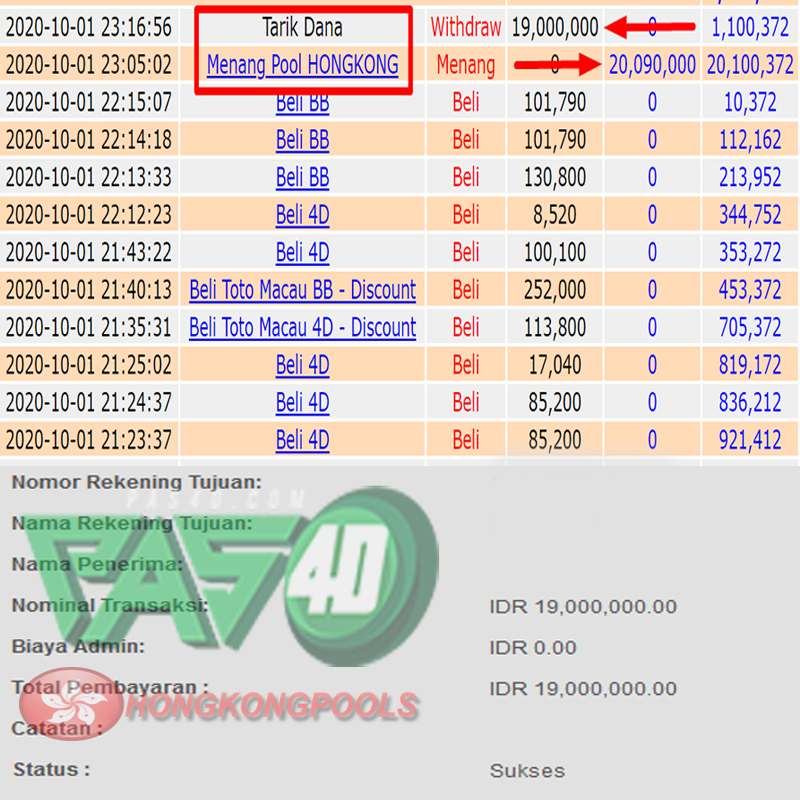Viewport: 800px width, 800px height.
Task: Click the Nama Penerima label
Action: click(x=97, y=564)
